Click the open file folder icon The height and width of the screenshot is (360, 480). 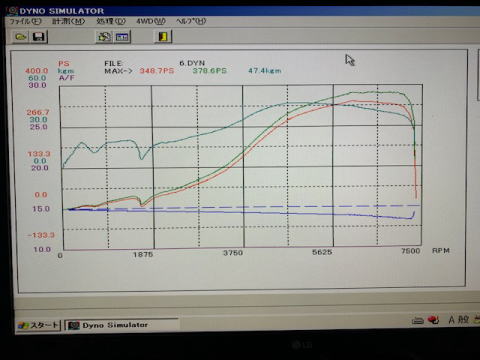pos(21,37)
